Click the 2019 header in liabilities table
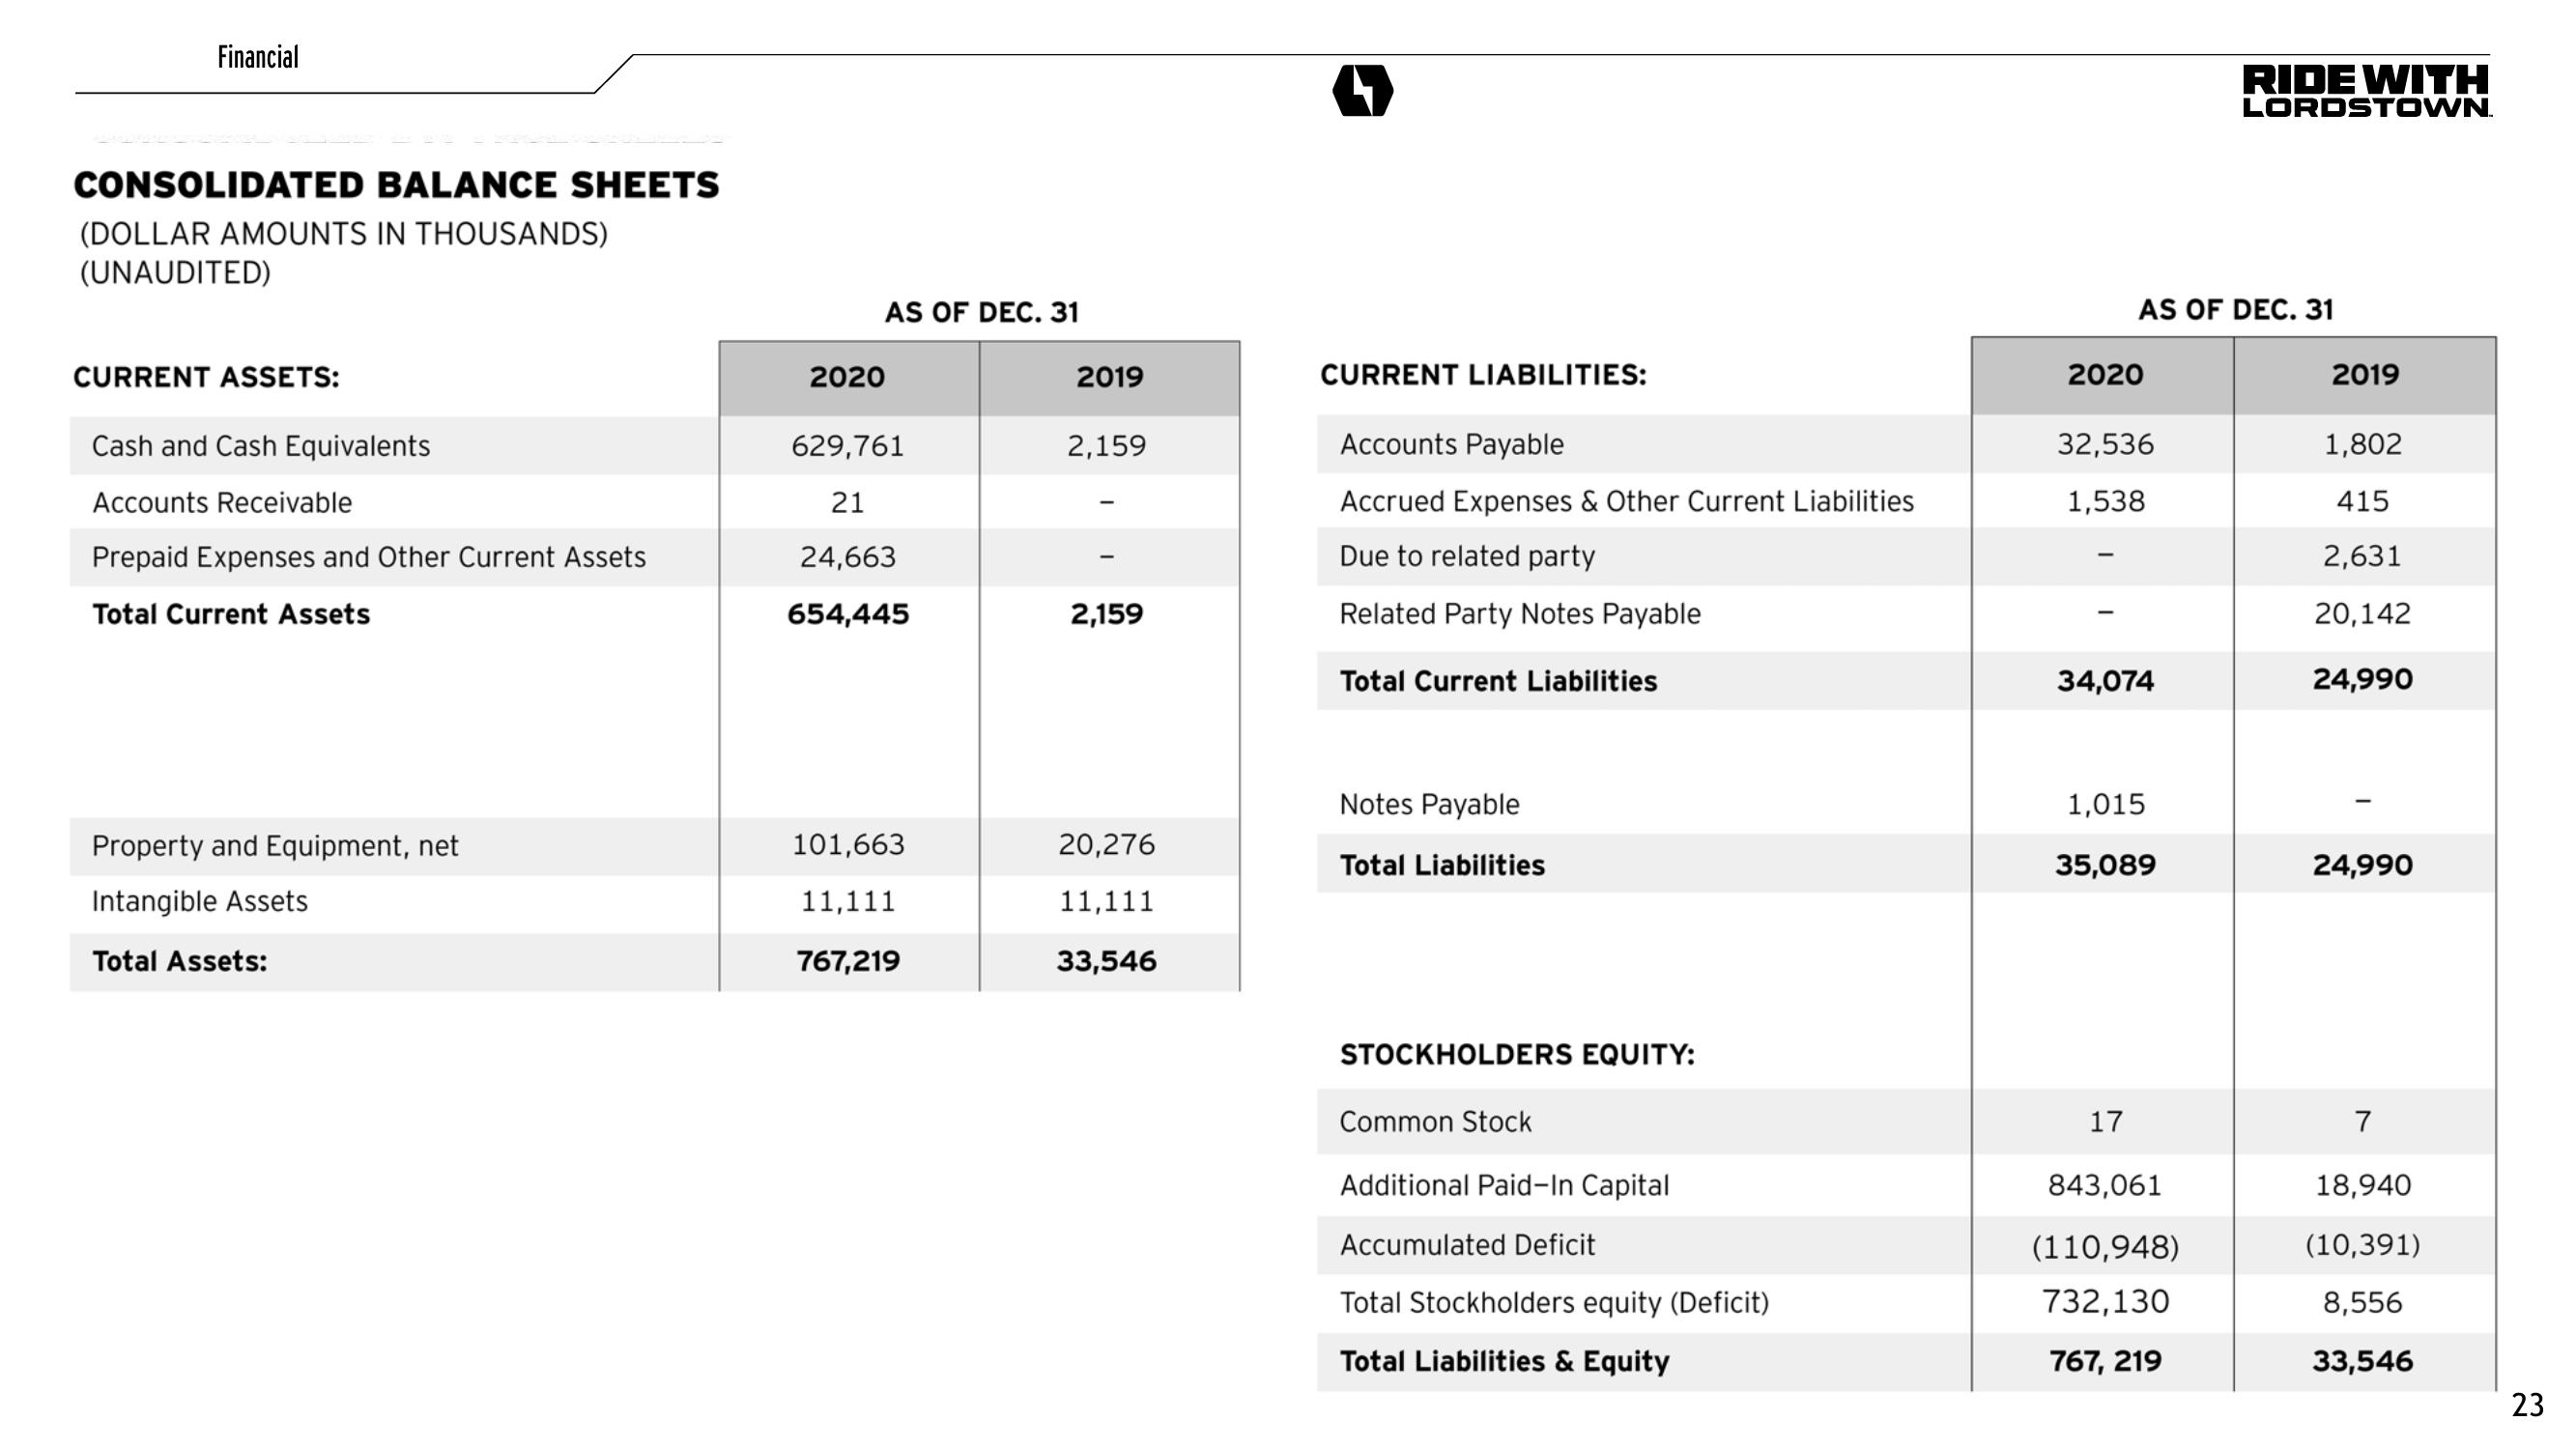This screenshot has width=2576, height=1449. click(2365, 375)
